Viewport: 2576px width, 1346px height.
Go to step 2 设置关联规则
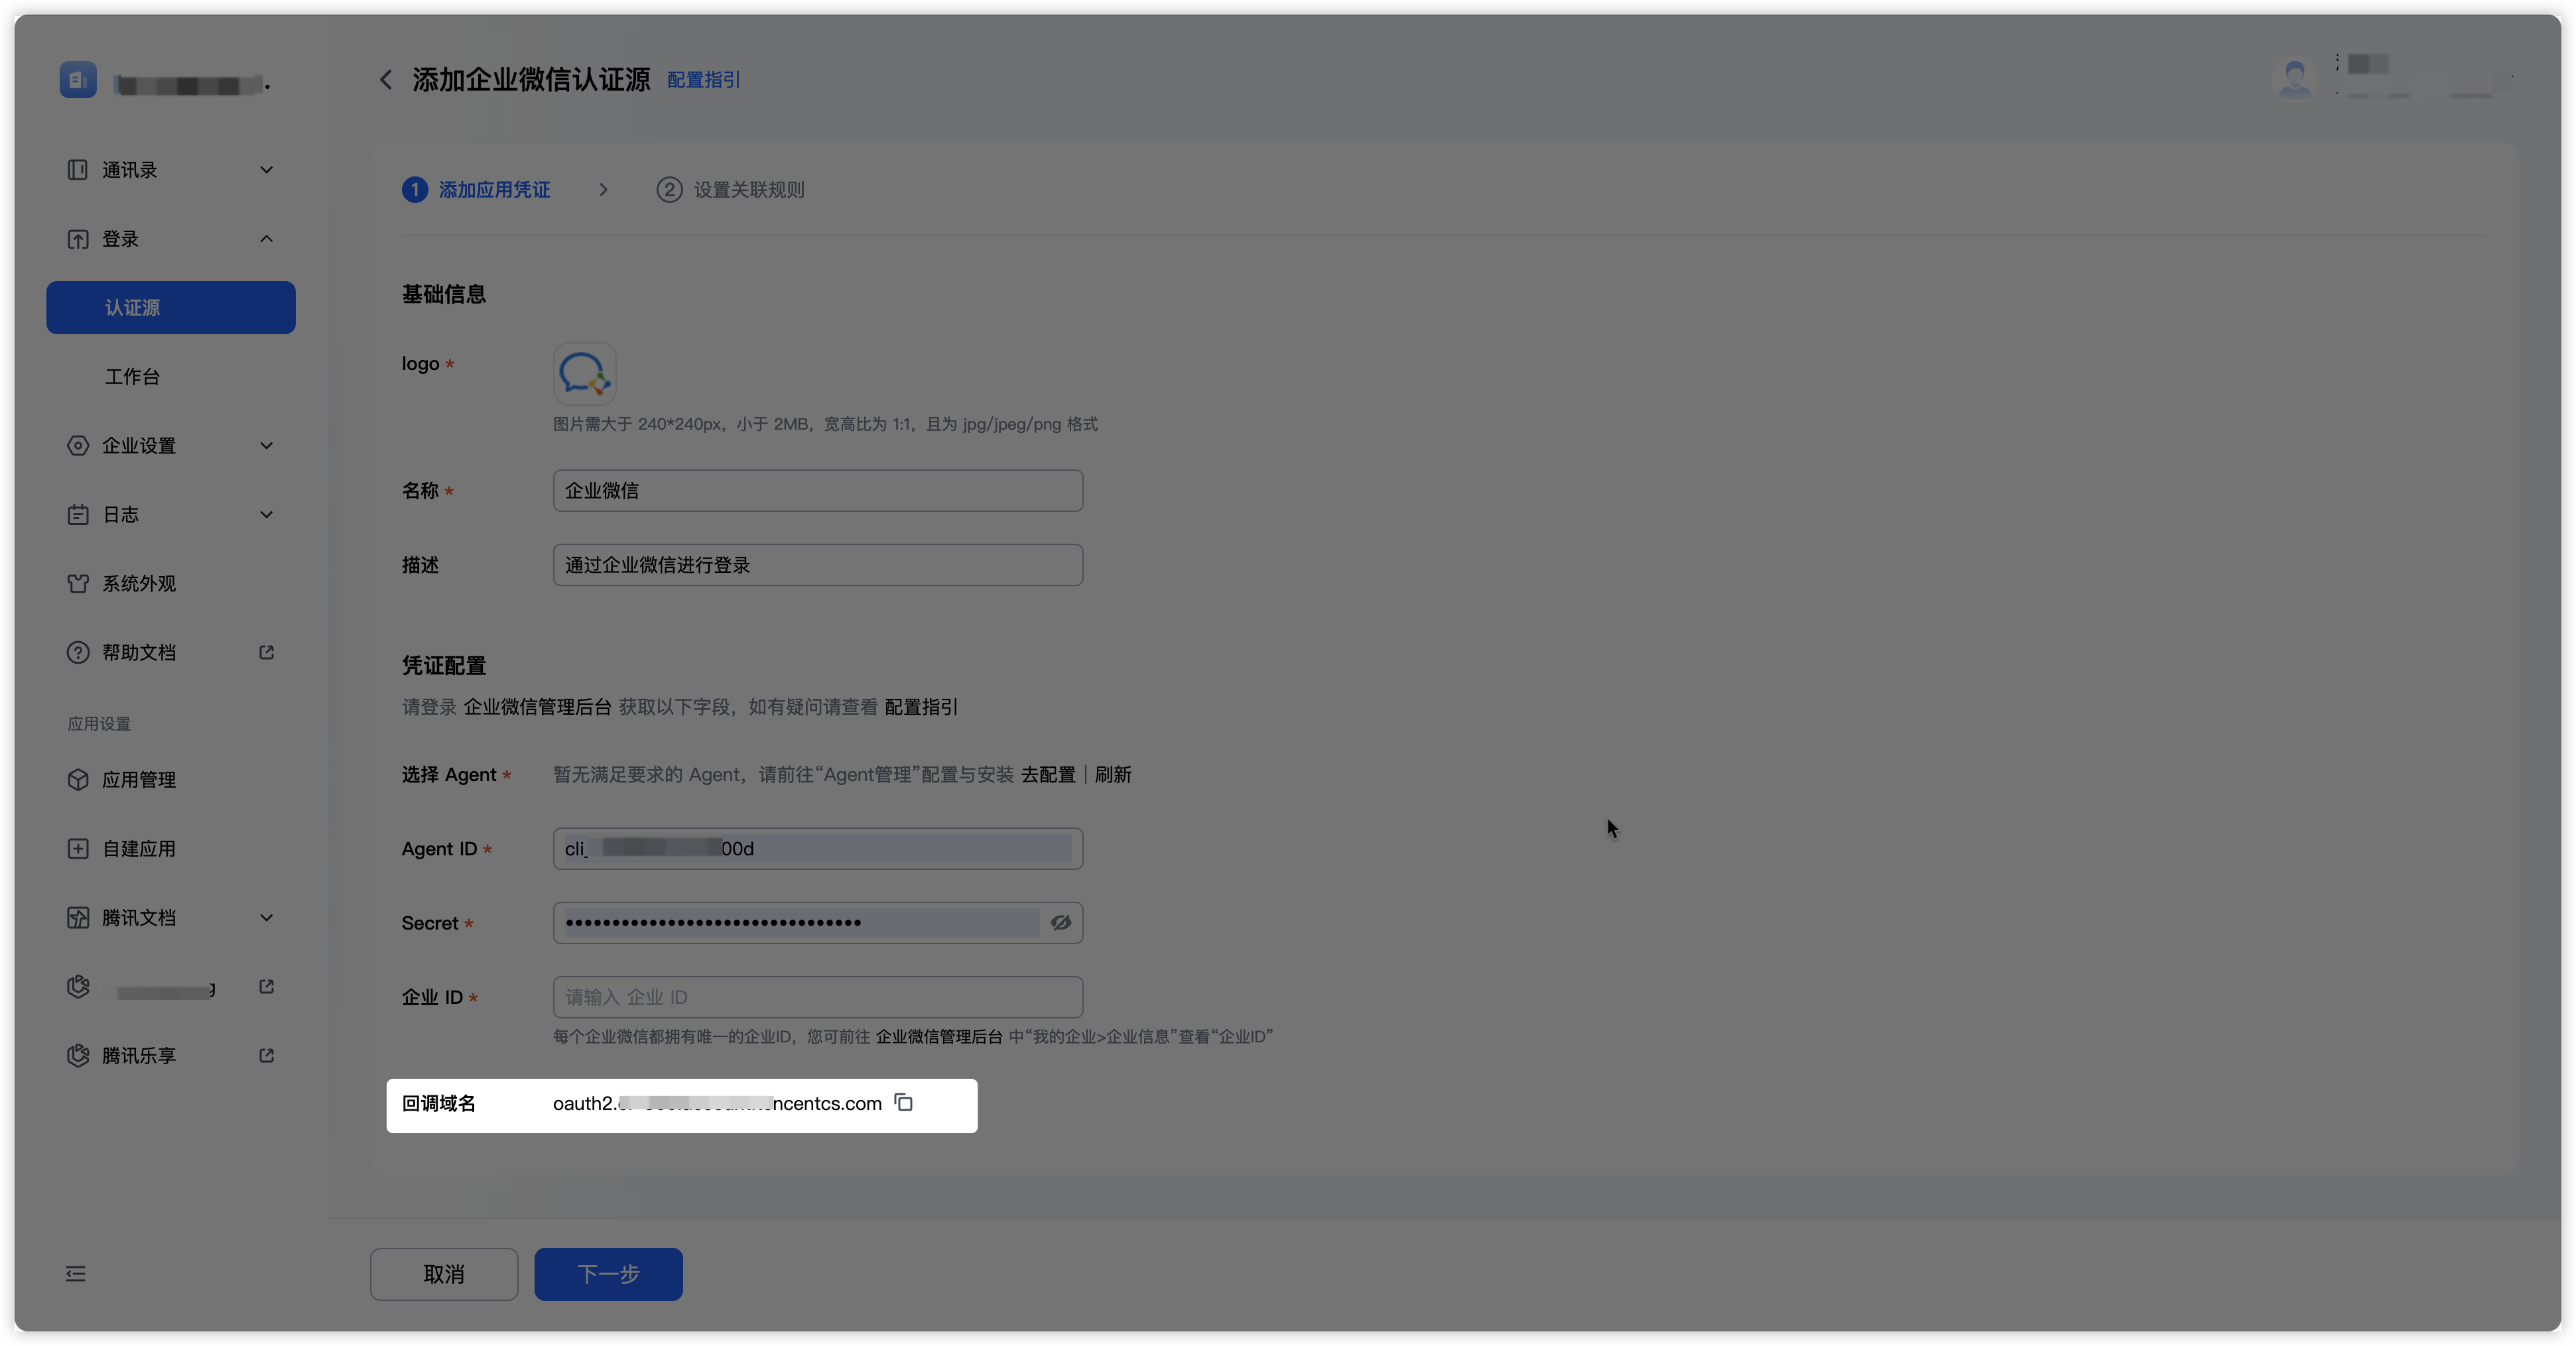click(x=731, y=190)
